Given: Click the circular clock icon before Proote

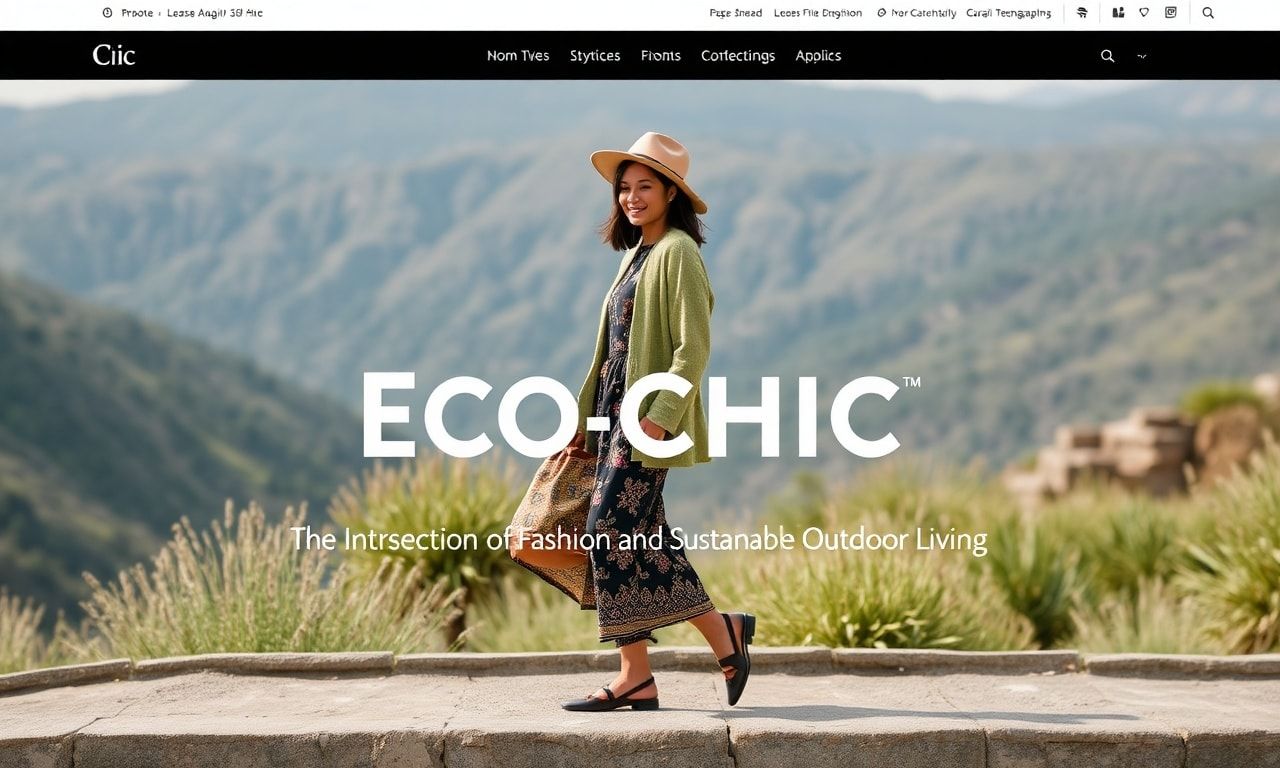Looking at the screenshot, I should [107, 13].
